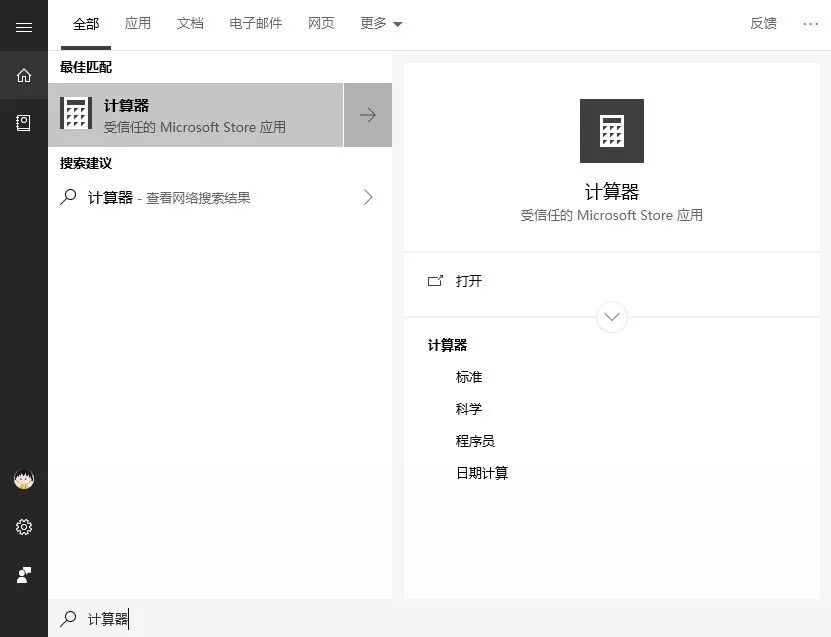831x637 pixels.
Task: Click the circular chevron to collapse actions
Action: click(x=612, y=317)
